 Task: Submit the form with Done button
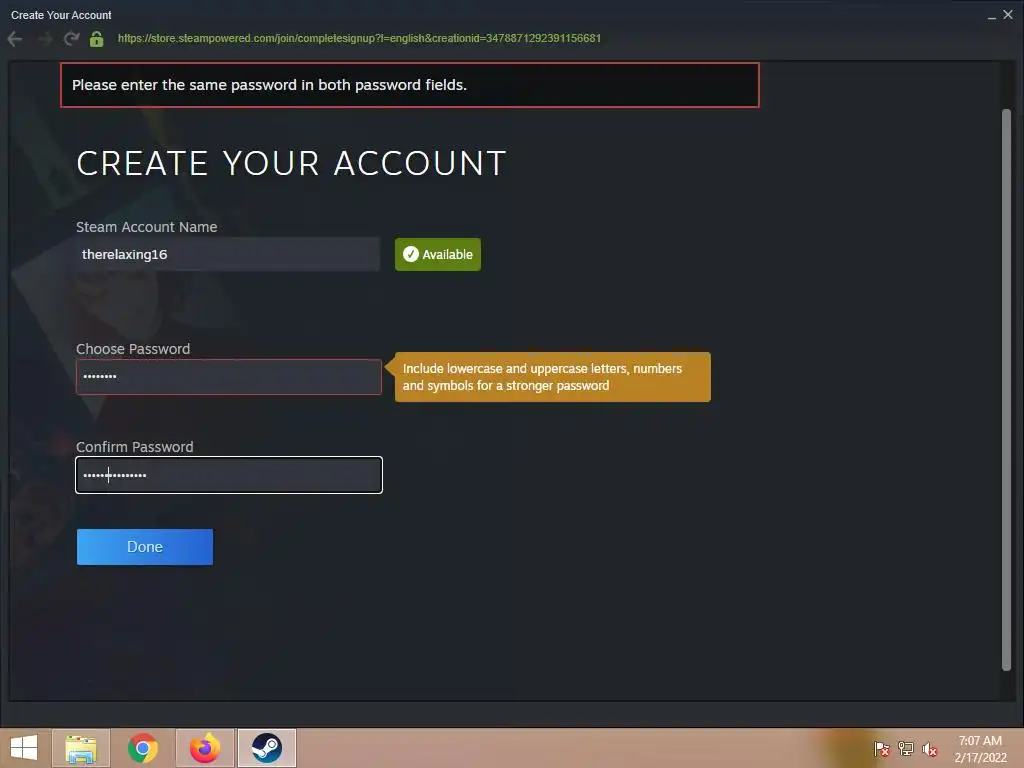tap(145, 547)
